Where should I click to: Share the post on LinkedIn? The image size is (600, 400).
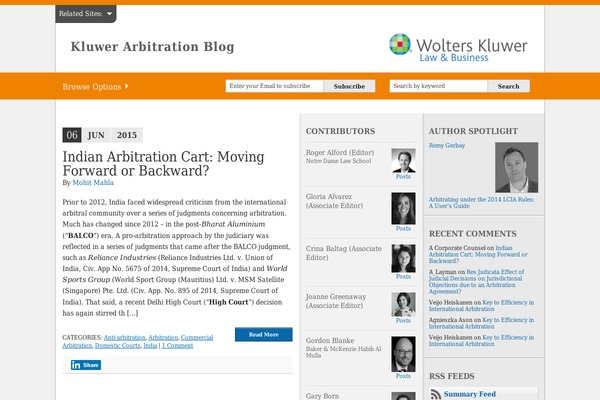click(86, 365)
